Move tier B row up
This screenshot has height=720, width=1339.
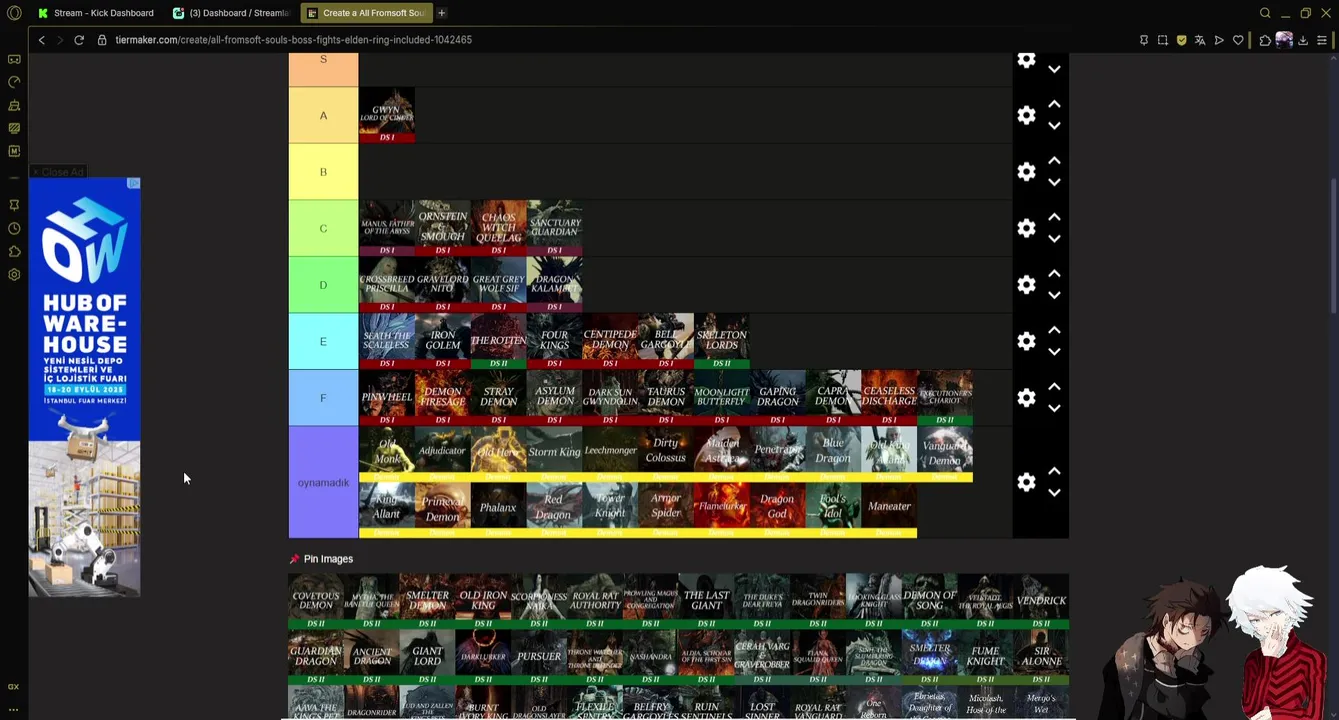click(1054, 161)
